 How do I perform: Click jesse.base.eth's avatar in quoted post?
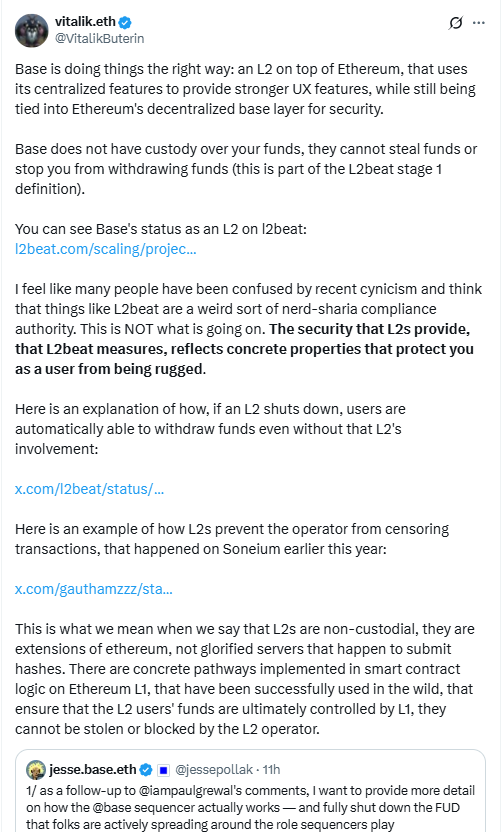[36, 769]
